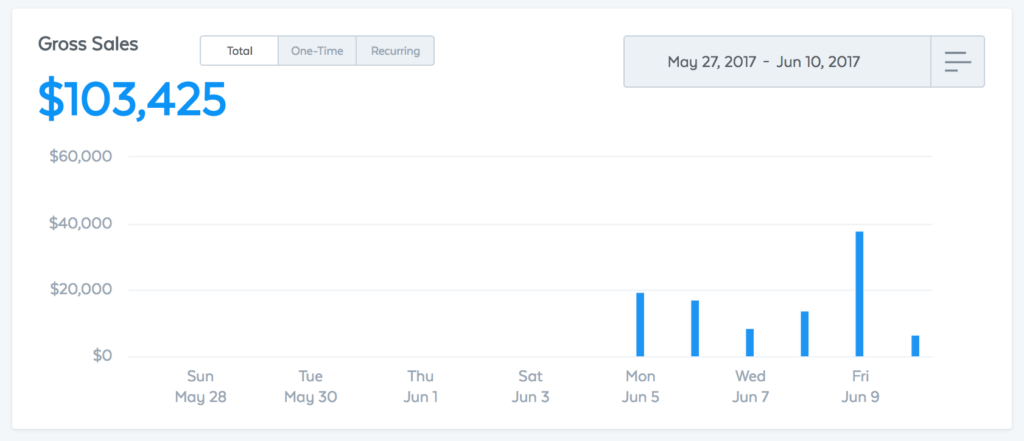Click the tallest bar for Fri Jun 9
This screenshot has height=441, width=1024.
pyautogui.click(x=859, y=294)
